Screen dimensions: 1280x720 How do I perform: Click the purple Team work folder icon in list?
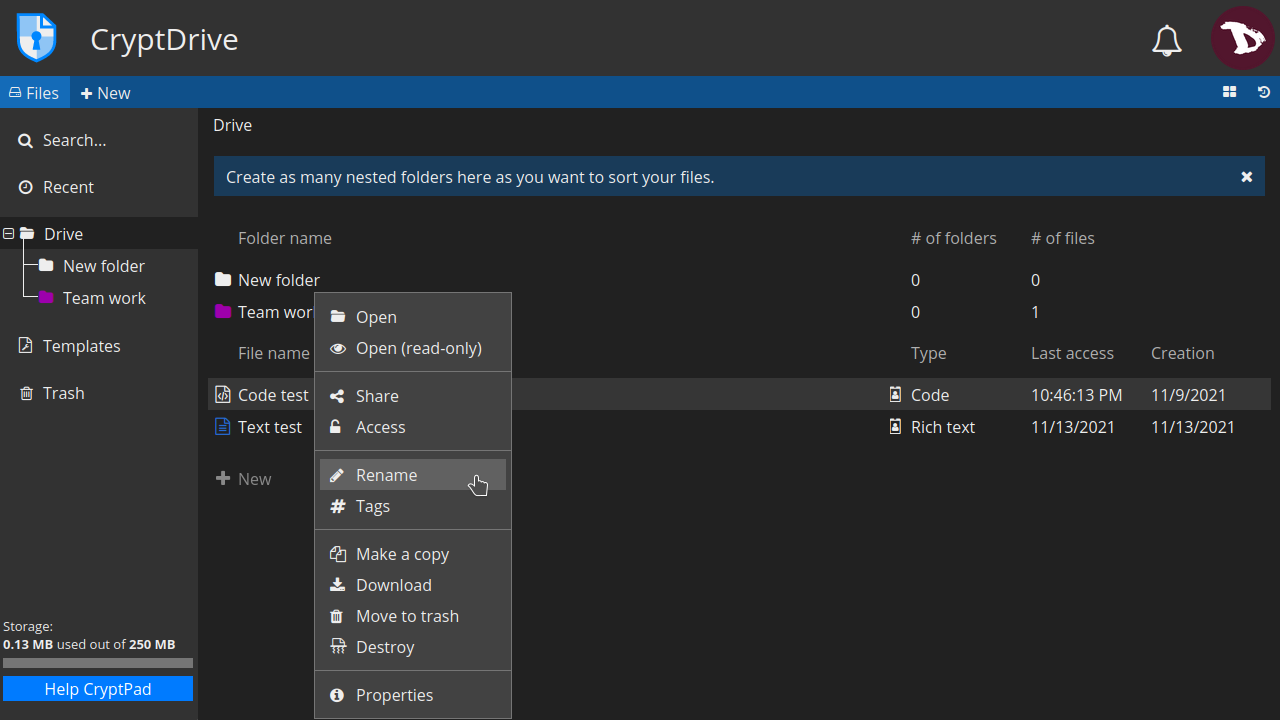click(x=223, y=312)
